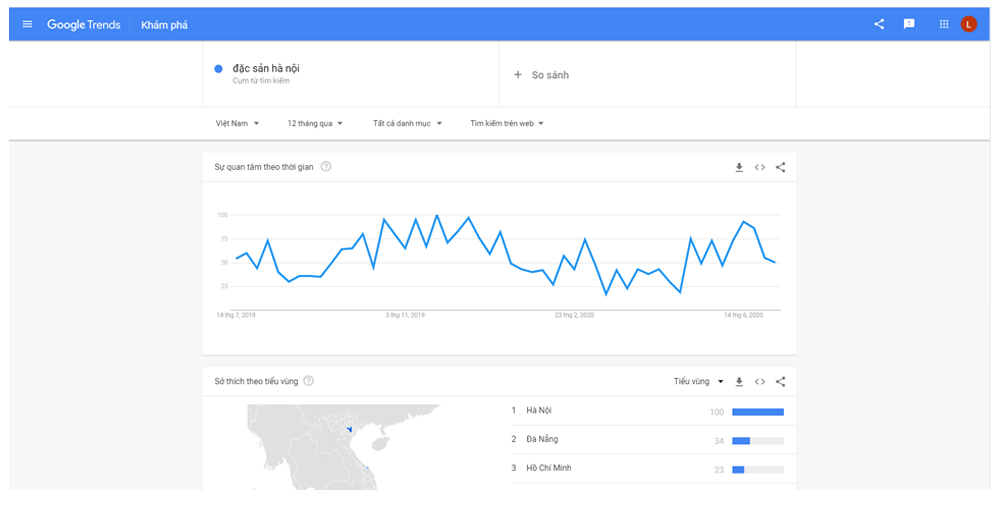Open the Việt Nam region dropdown

pos(237,123)
